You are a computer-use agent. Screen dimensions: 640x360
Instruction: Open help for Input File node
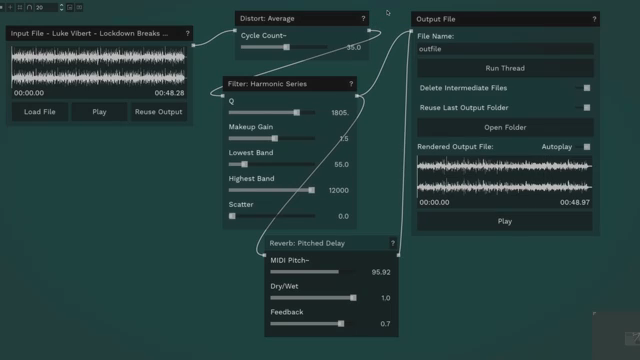[x=187, y=33]
